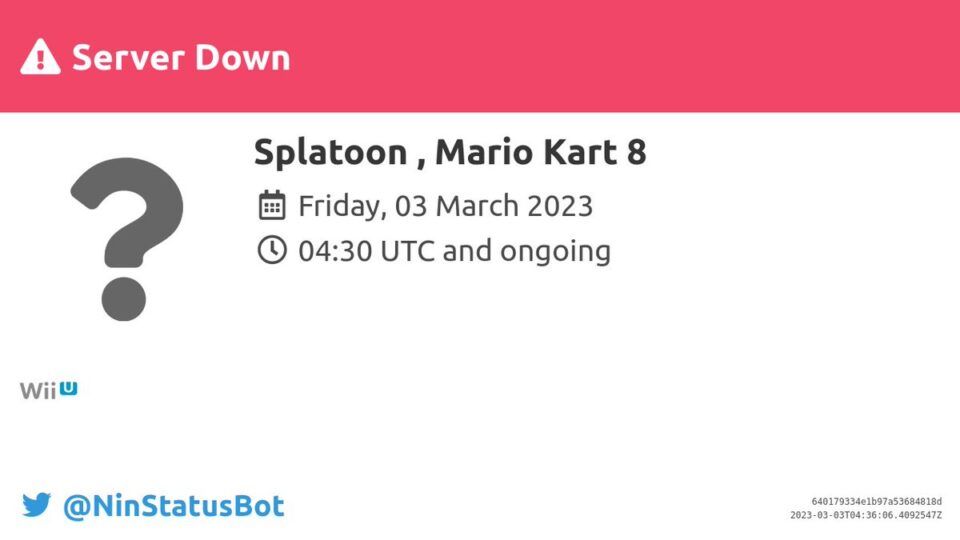Open the @NinStatusBot handle link
960x540 pixels.
[x=174, y=506]
